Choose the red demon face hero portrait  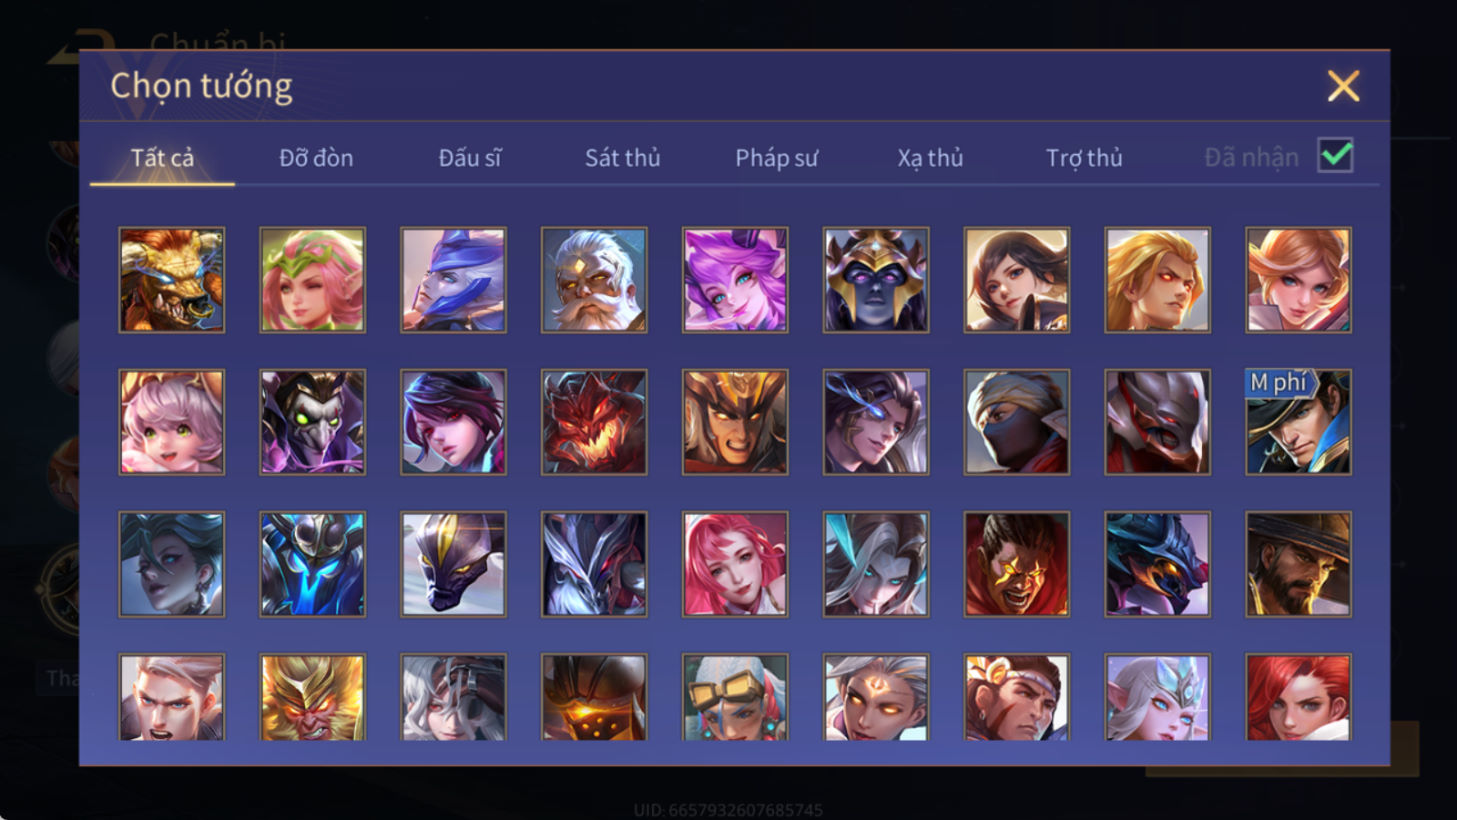[594, 422]
